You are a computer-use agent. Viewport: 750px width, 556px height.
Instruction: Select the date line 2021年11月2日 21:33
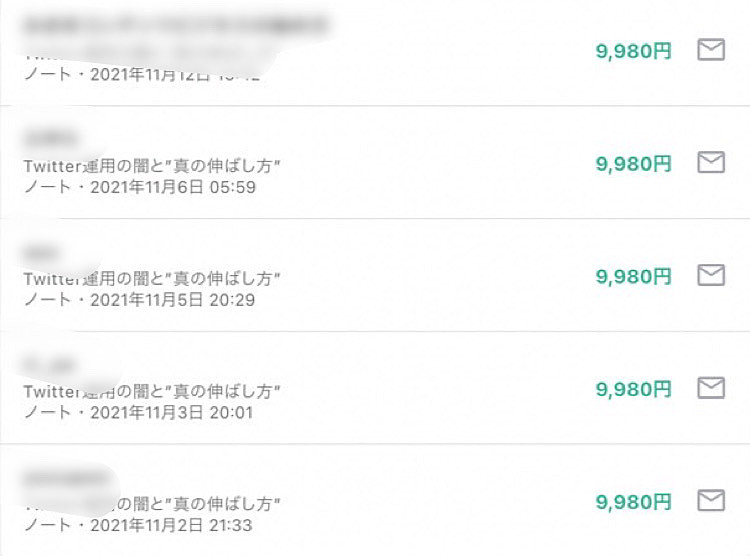171,525
